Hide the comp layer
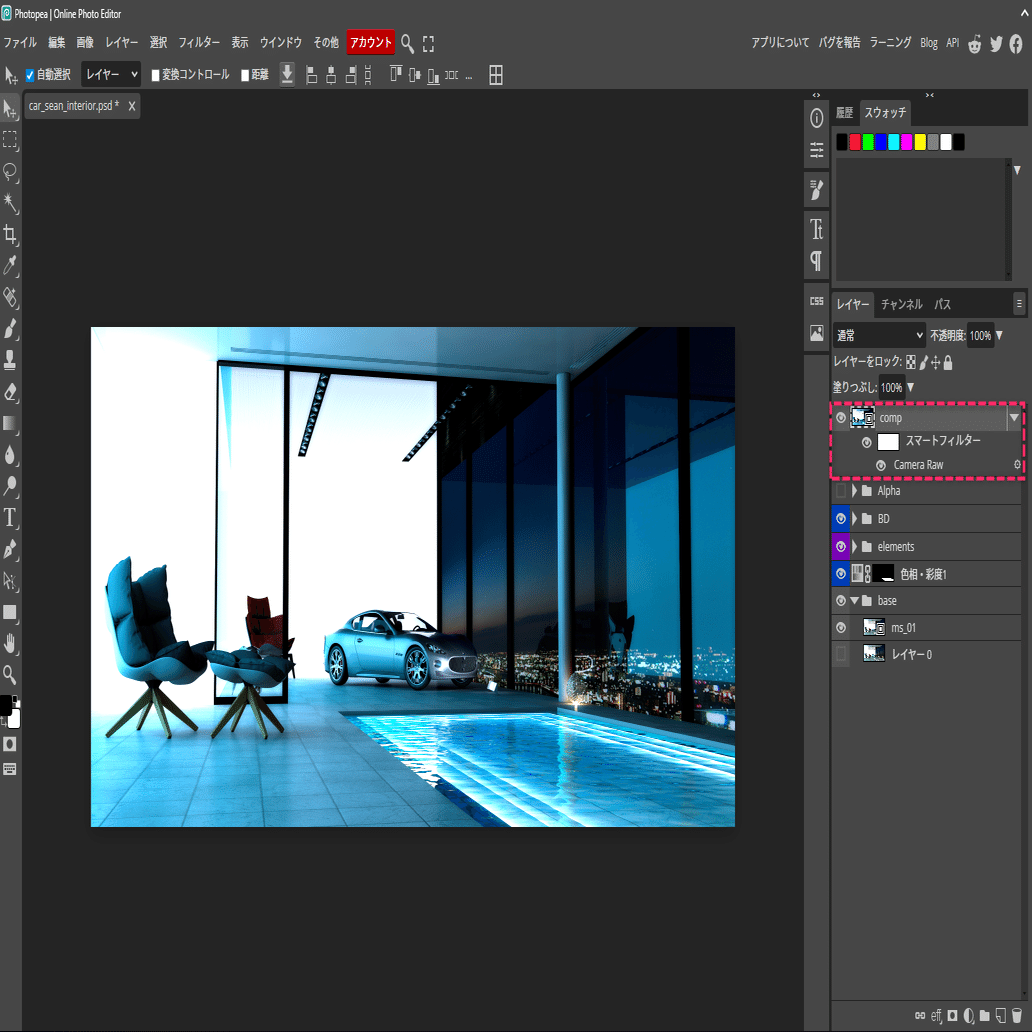Viewport: 1032px width, 1032px height. click(x=840, y=418)
